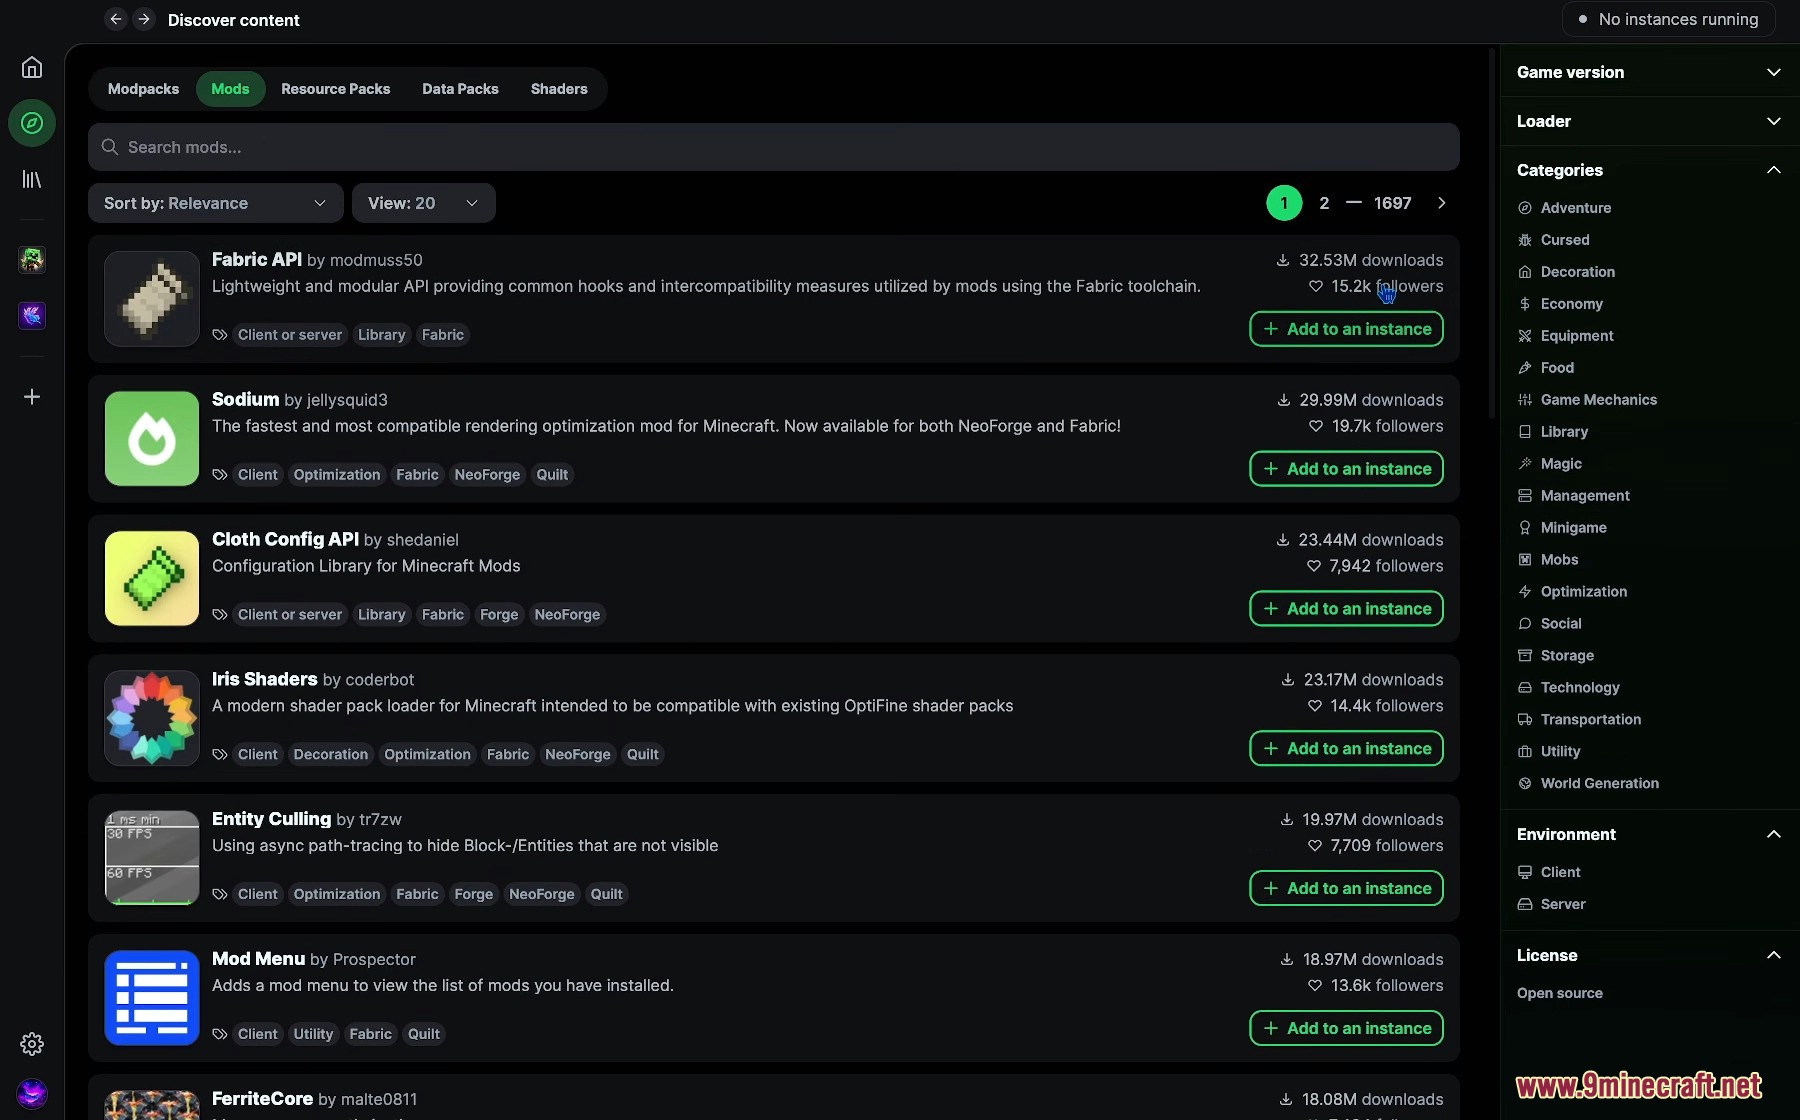Screen dimensions: 1800x1120
Task: Toggle the Minigame category filter
Action: [x=1562, y=528]
